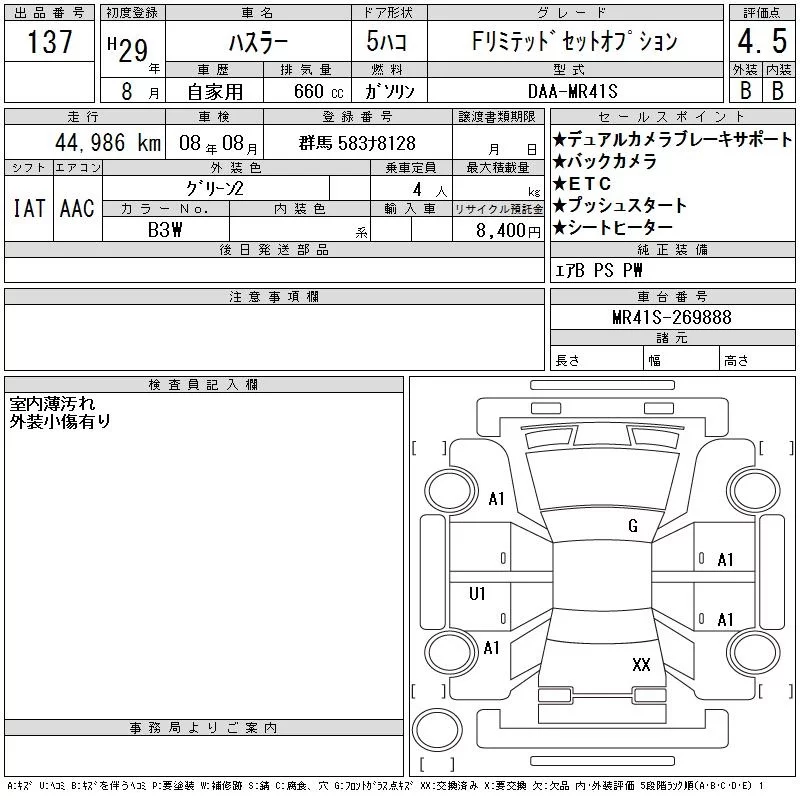Click the recycle deposit 8,400円
Screen dimensions: 800x800
508,230
